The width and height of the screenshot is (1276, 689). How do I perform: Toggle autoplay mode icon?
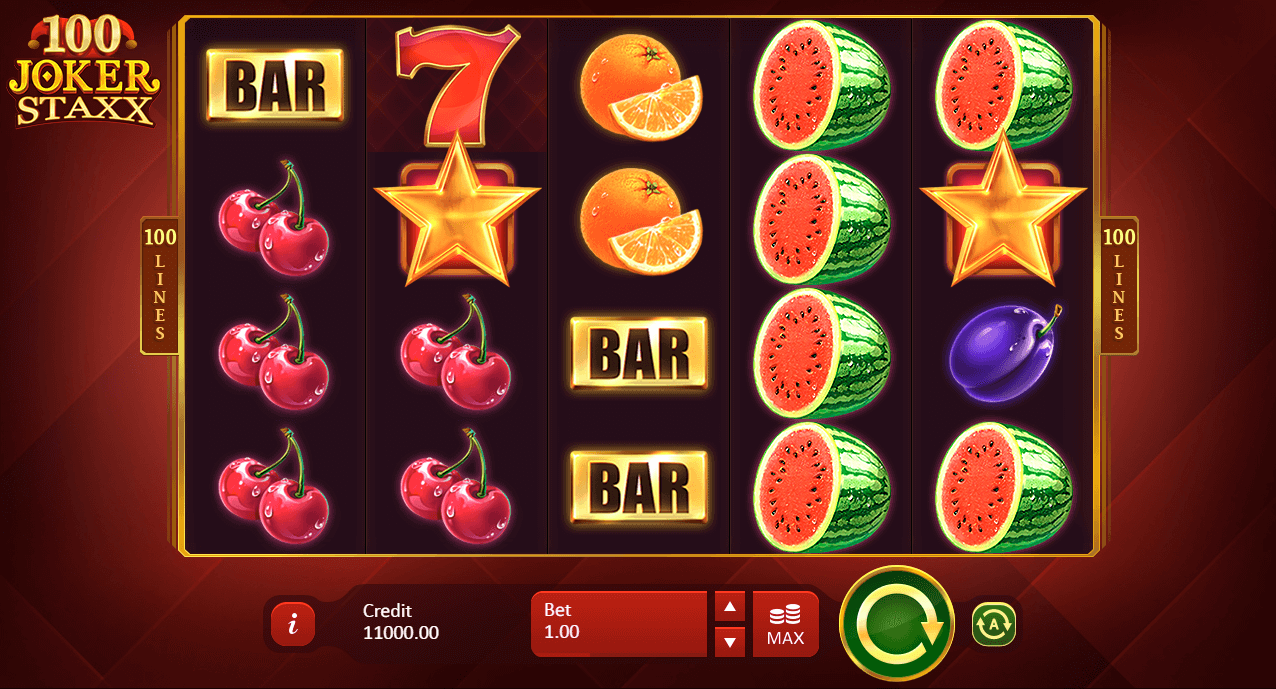993,624
